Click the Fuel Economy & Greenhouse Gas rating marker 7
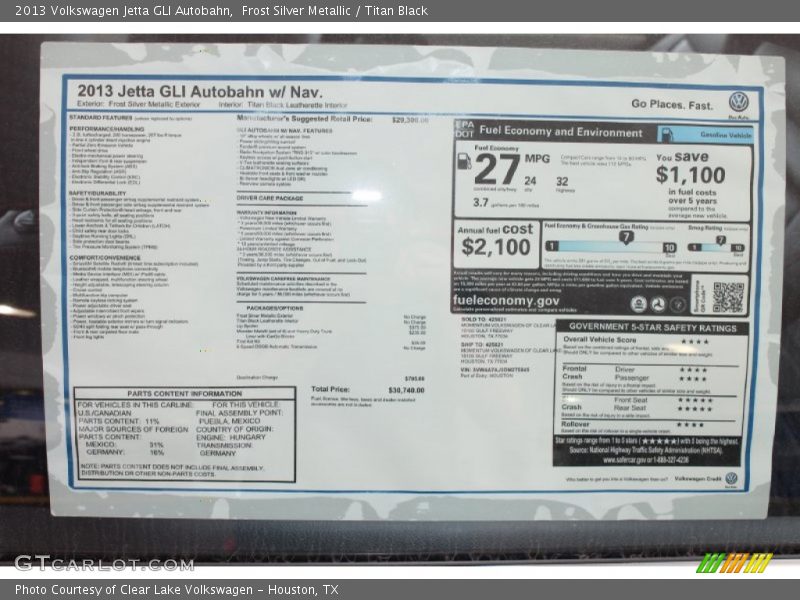 [x=626, y=237]
